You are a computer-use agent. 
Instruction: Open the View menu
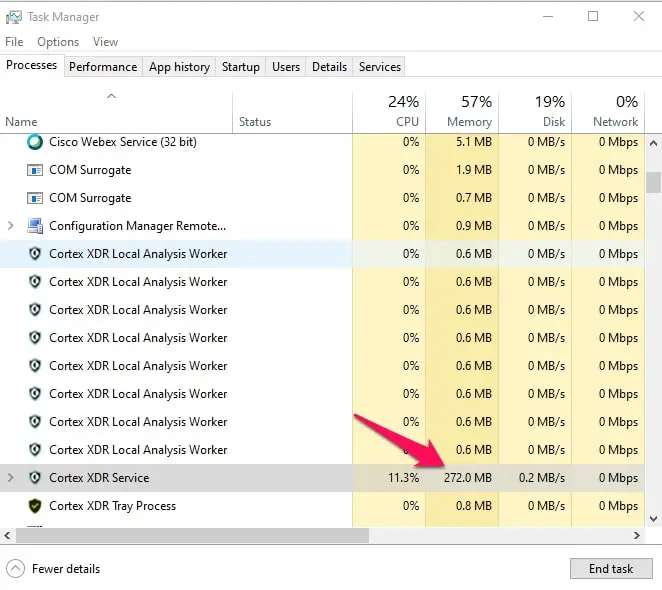(x=105, y=42)
